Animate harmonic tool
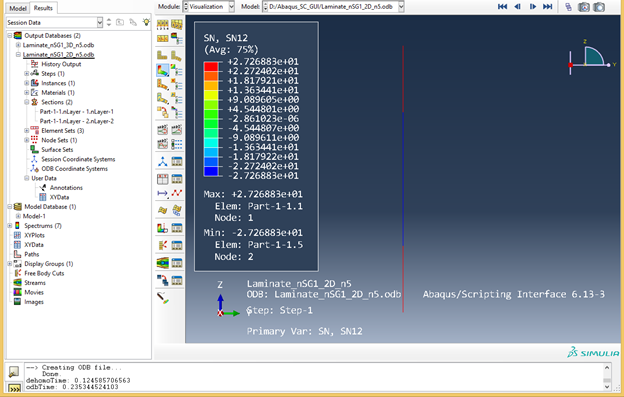This screenshot has height=397, width=624. coord(162,144)
